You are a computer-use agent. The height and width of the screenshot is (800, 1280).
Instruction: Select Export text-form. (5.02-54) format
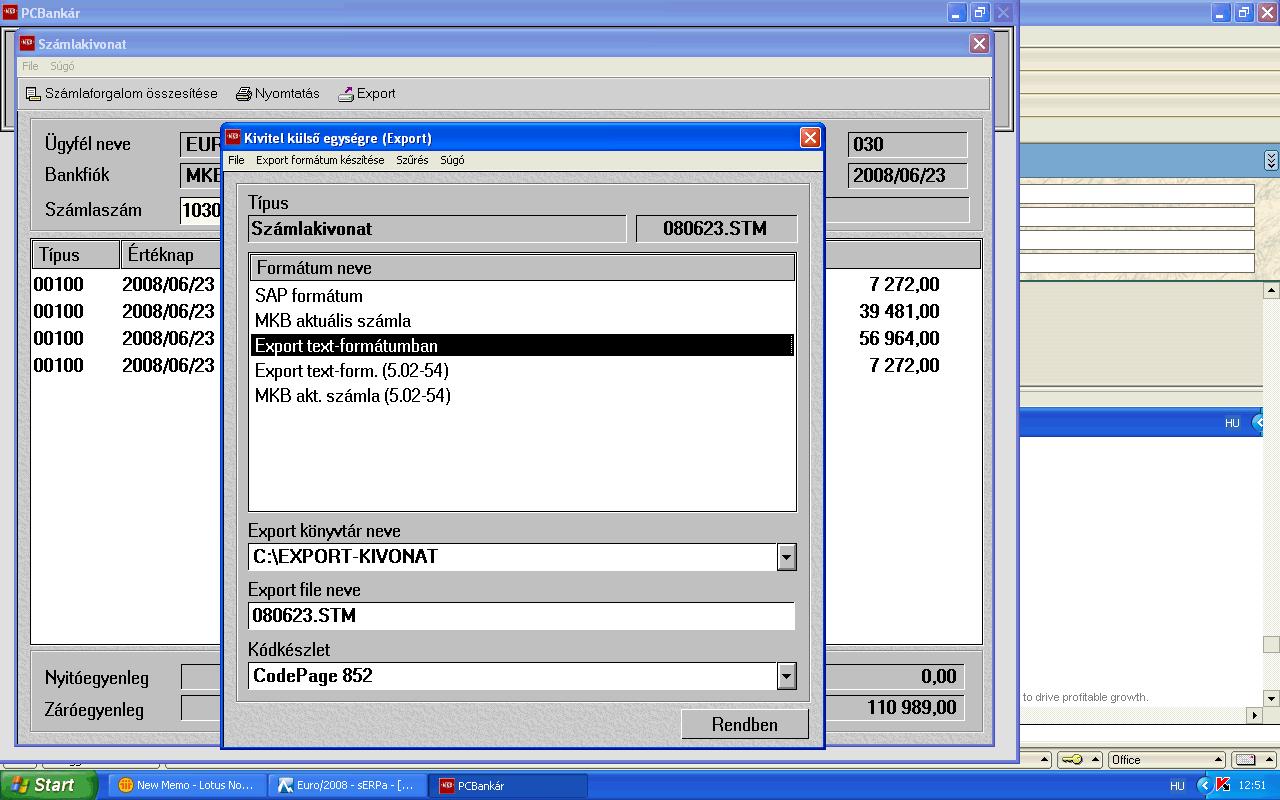(x=522, y=371)
